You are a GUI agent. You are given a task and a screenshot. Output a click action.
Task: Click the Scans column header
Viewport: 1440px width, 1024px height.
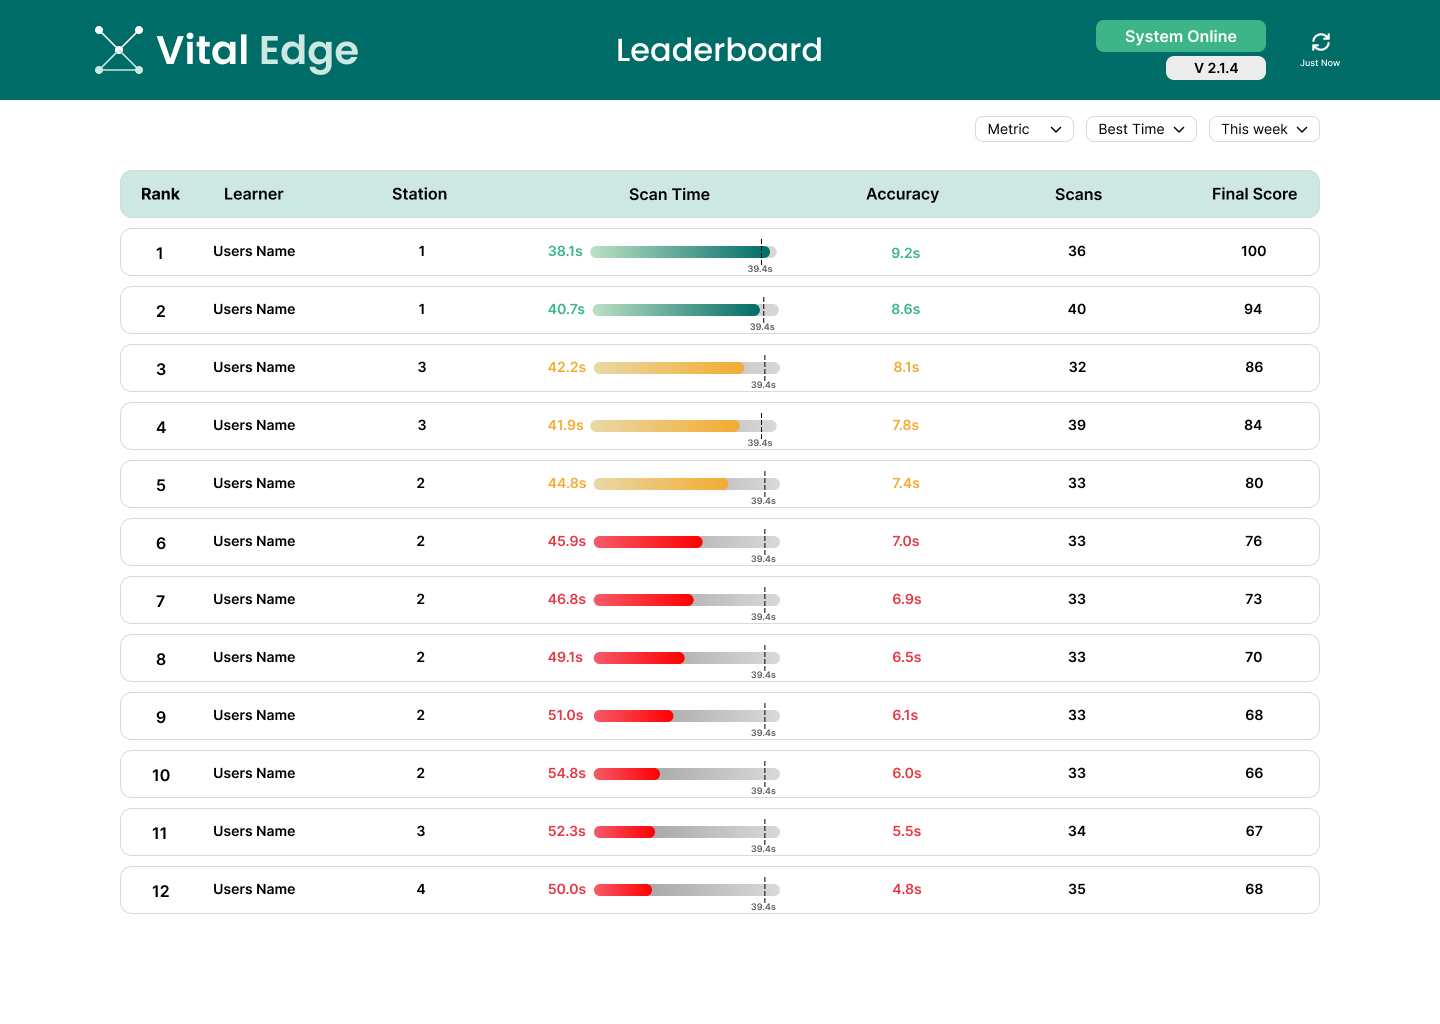[1078, 194]
